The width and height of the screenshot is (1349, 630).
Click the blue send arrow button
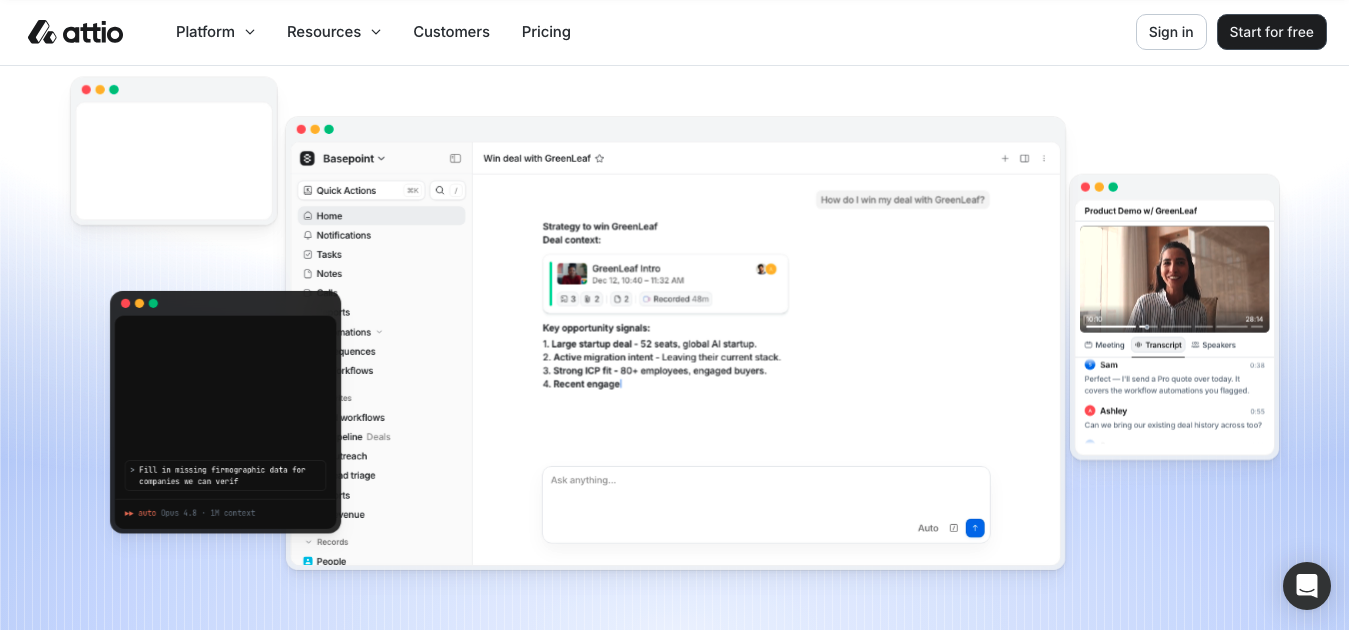[x=975, y=528]
